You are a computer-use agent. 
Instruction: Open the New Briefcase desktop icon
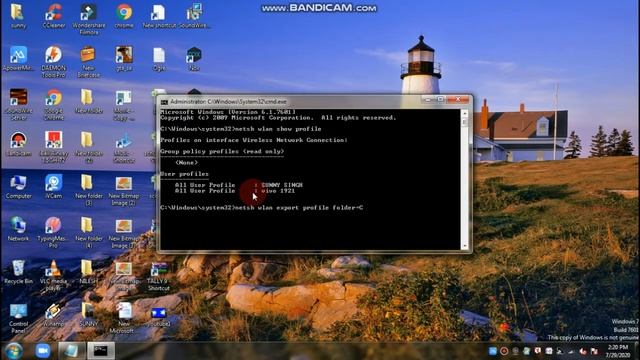pos(88,62)
